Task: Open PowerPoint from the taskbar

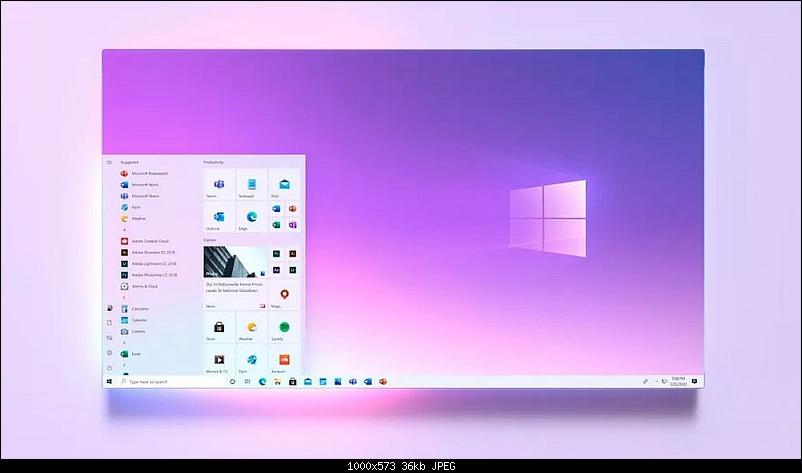Action: [383, 381]
